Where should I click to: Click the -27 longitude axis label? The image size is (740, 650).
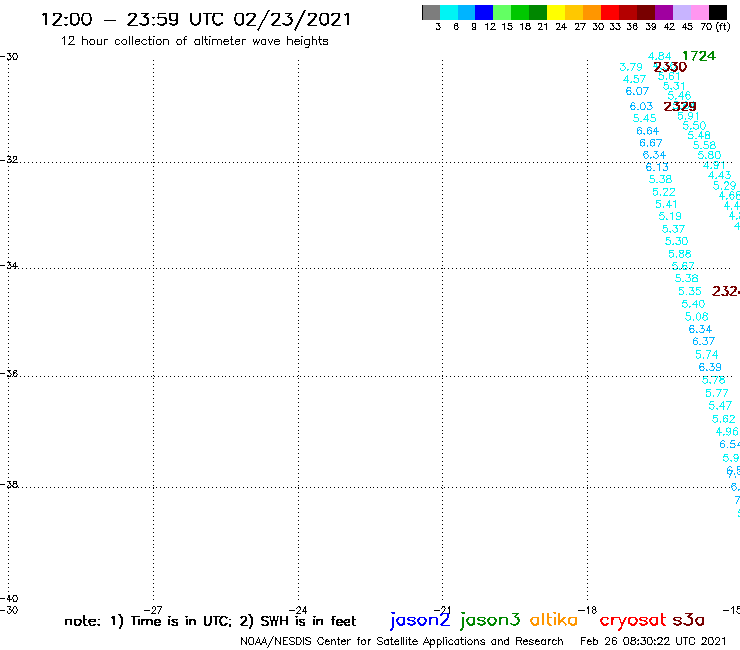click(153, 610)
